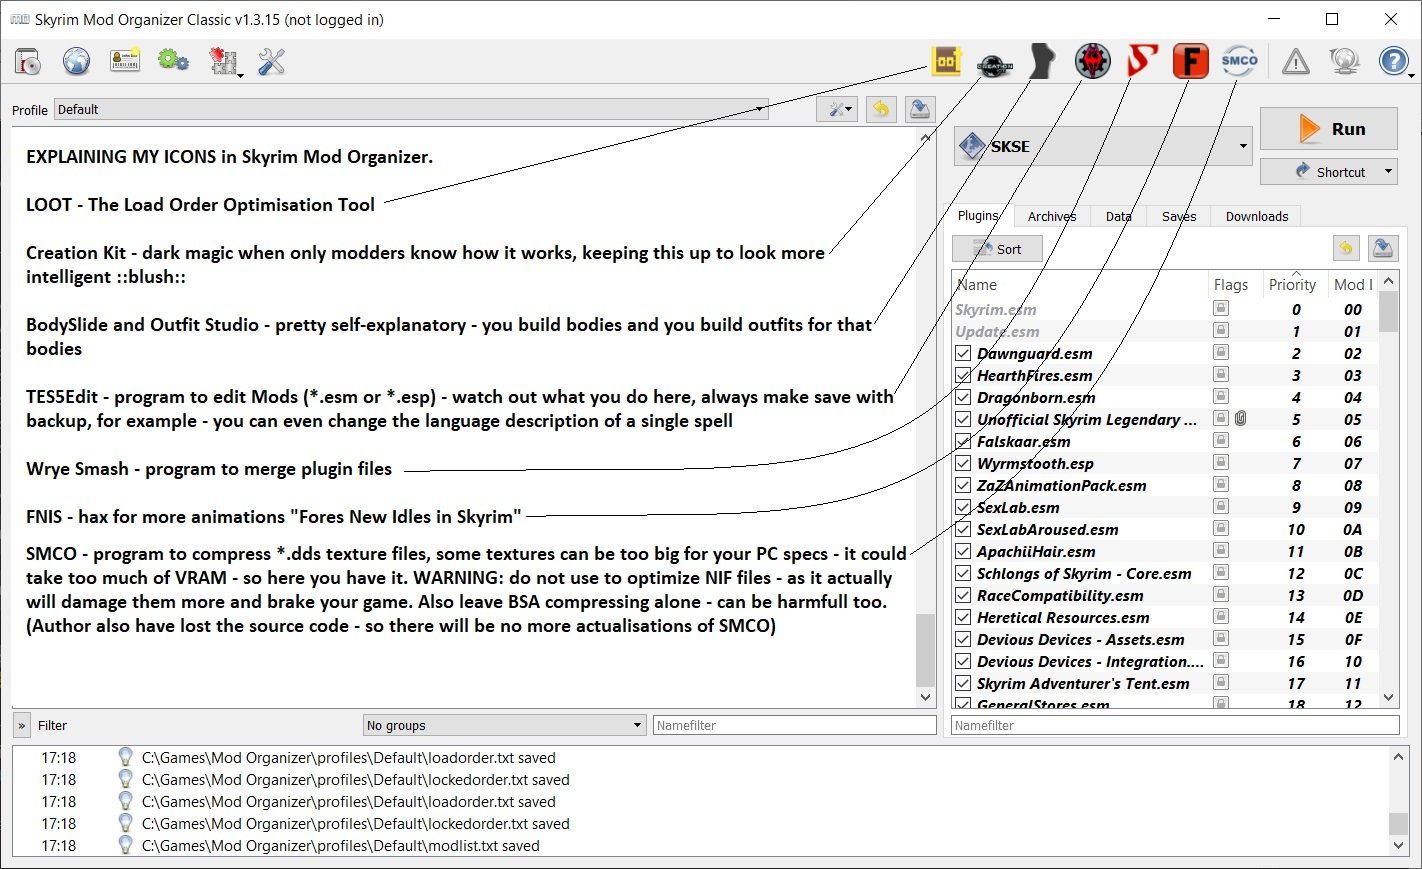Uncheck the Falskaar.esm plugin
The width and height of the screenshot is (1422, 869).
tap(963, 441)
